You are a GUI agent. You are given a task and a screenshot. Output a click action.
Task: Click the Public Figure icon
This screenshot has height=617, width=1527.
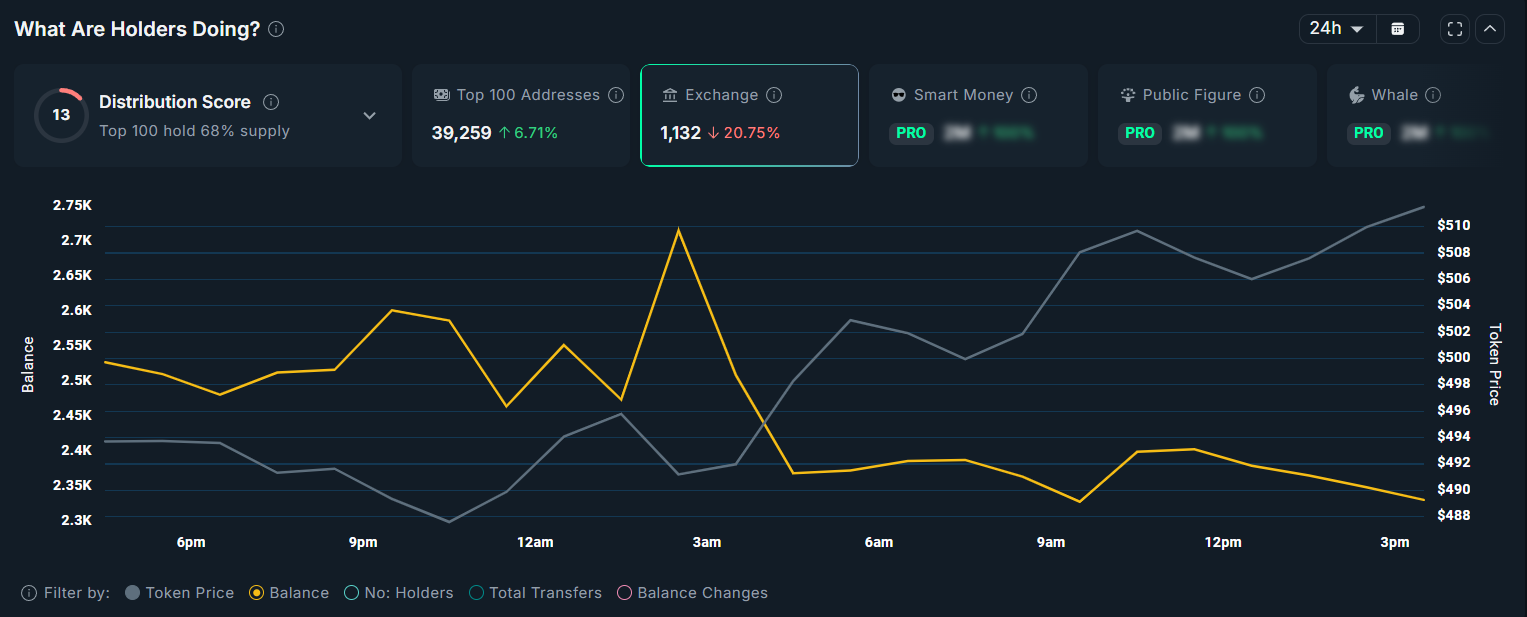[1126, 94]
